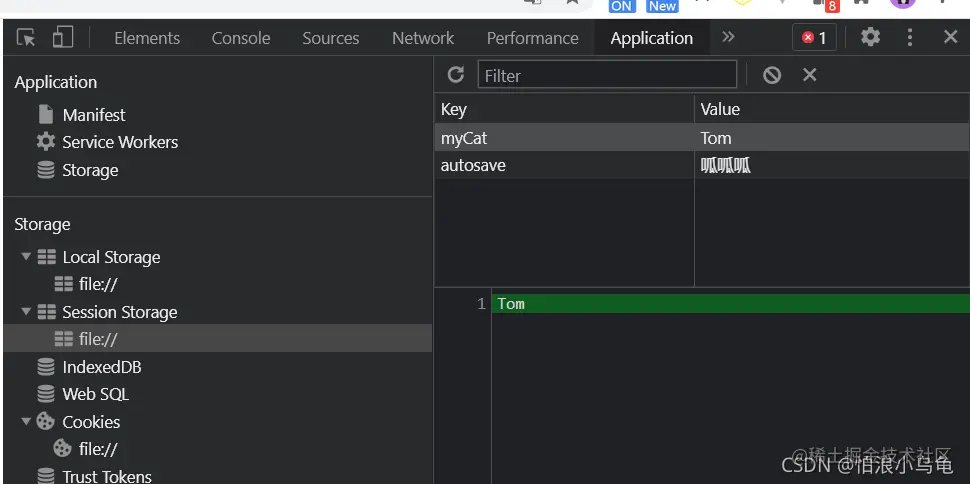Click the Tom preview line
Image resolution: width=970 pixels, height=484 pixels.
click(x=731, y=304)
